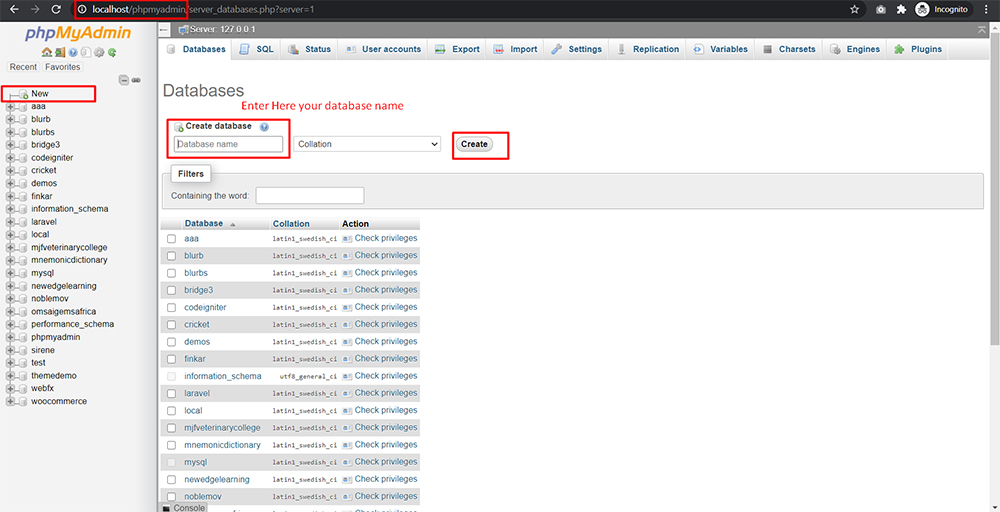1000x512 pixels.
Task: Click the collapse-all icon in navigation tree
Action: point(124,80)
